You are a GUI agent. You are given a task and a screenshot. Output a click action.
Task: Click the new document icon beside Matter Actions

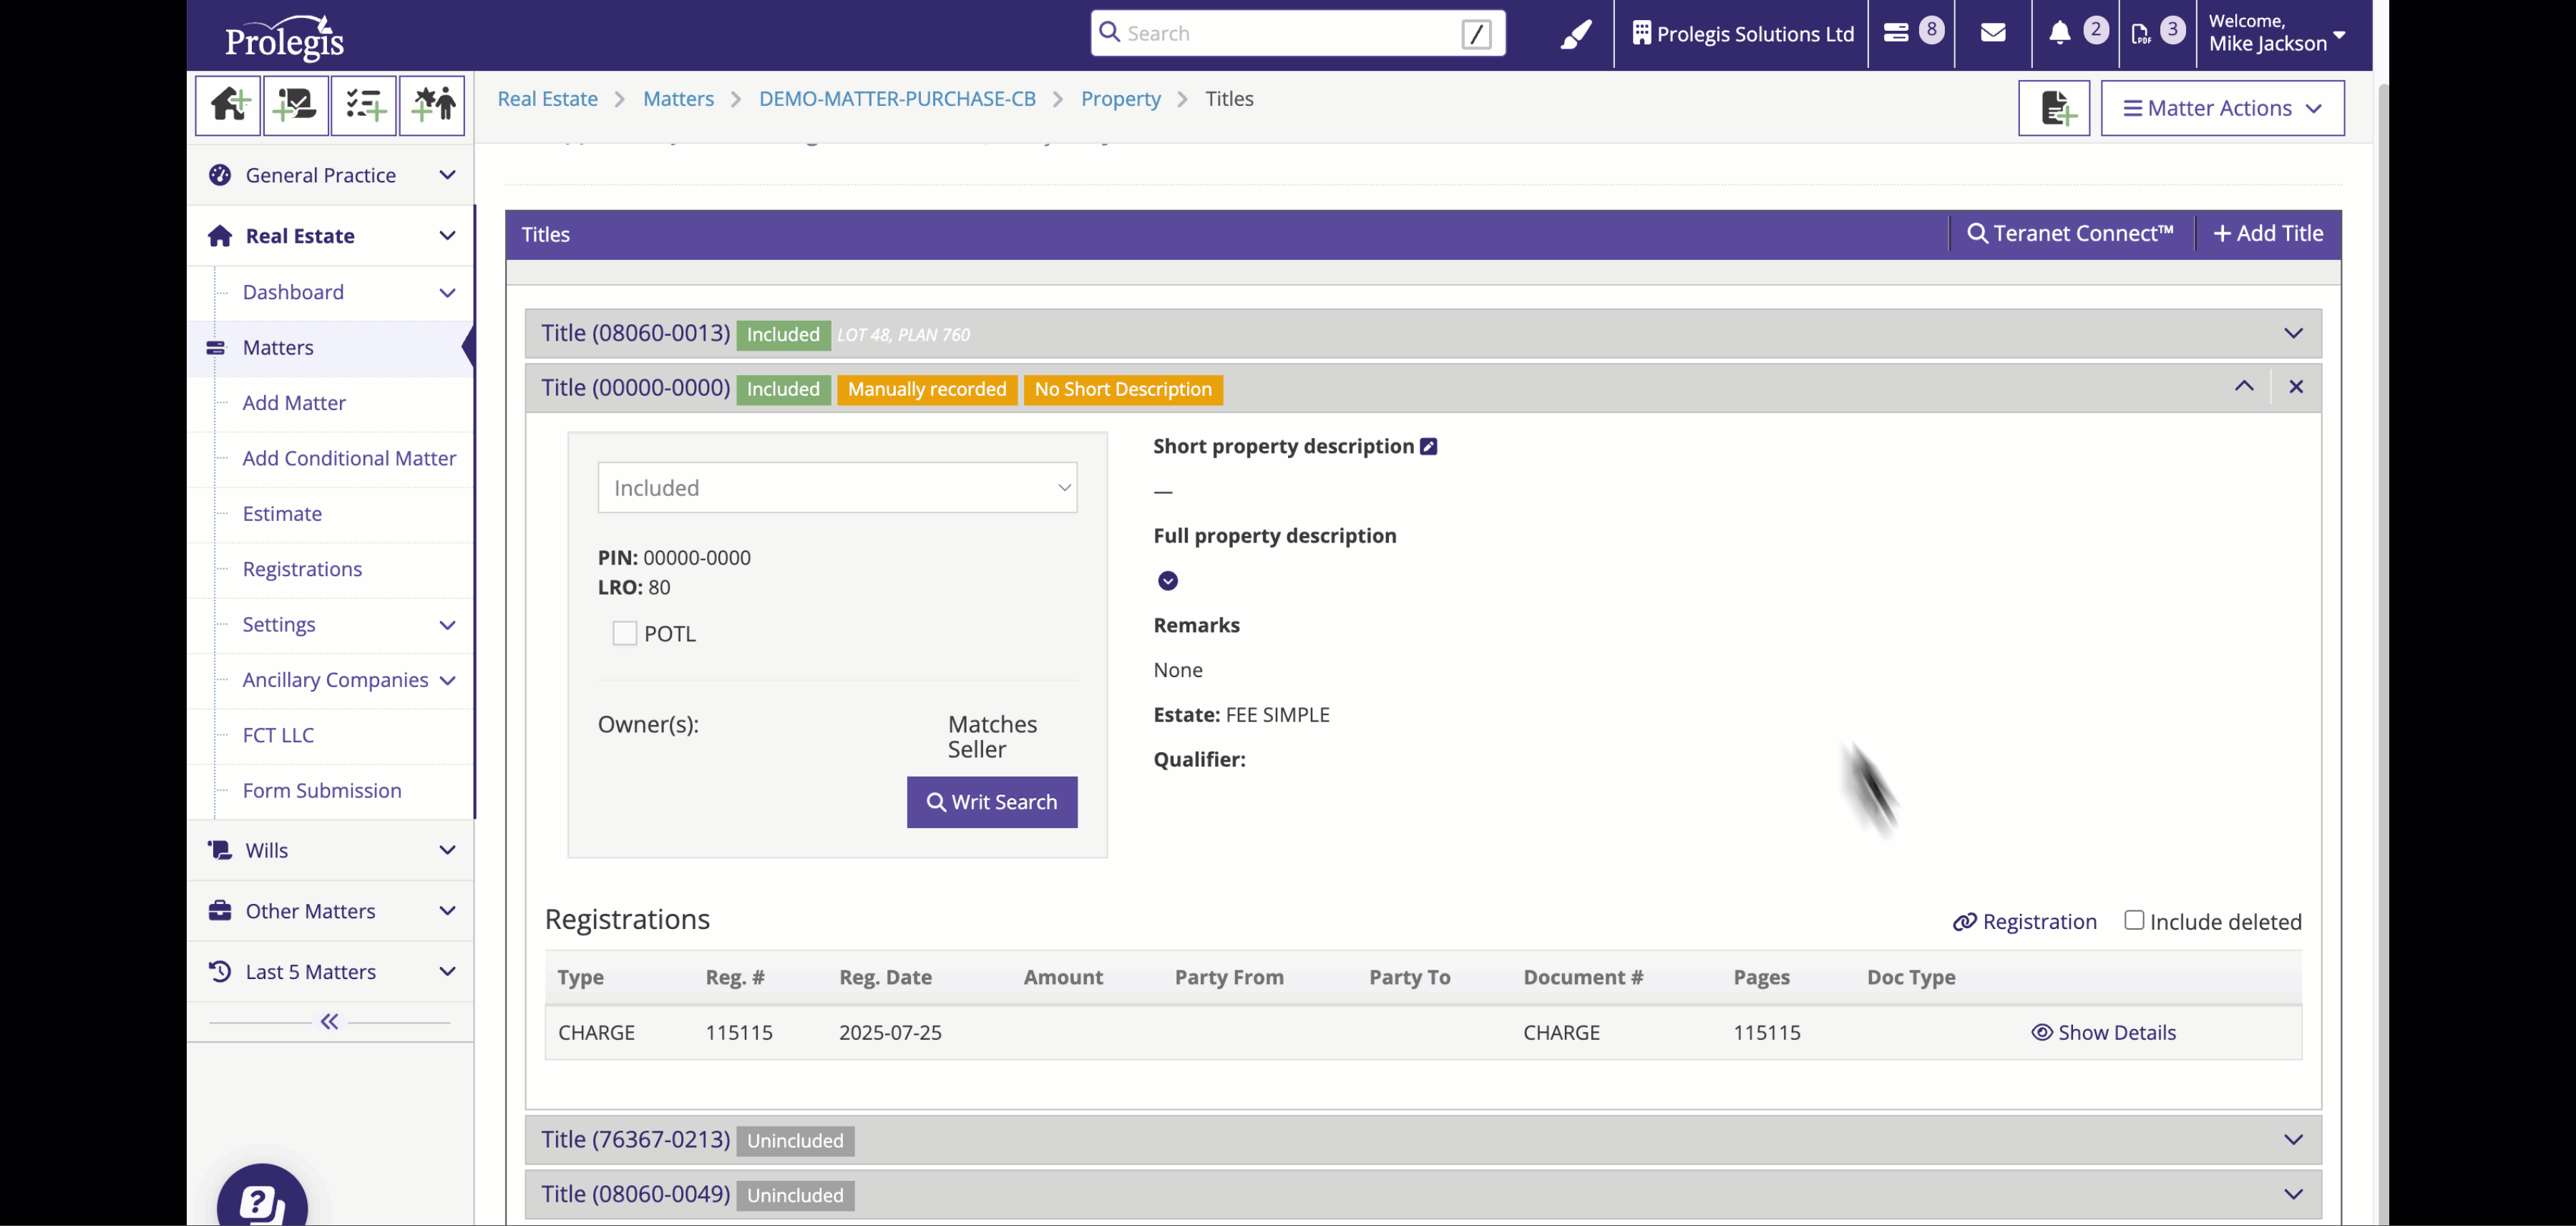2055,108
